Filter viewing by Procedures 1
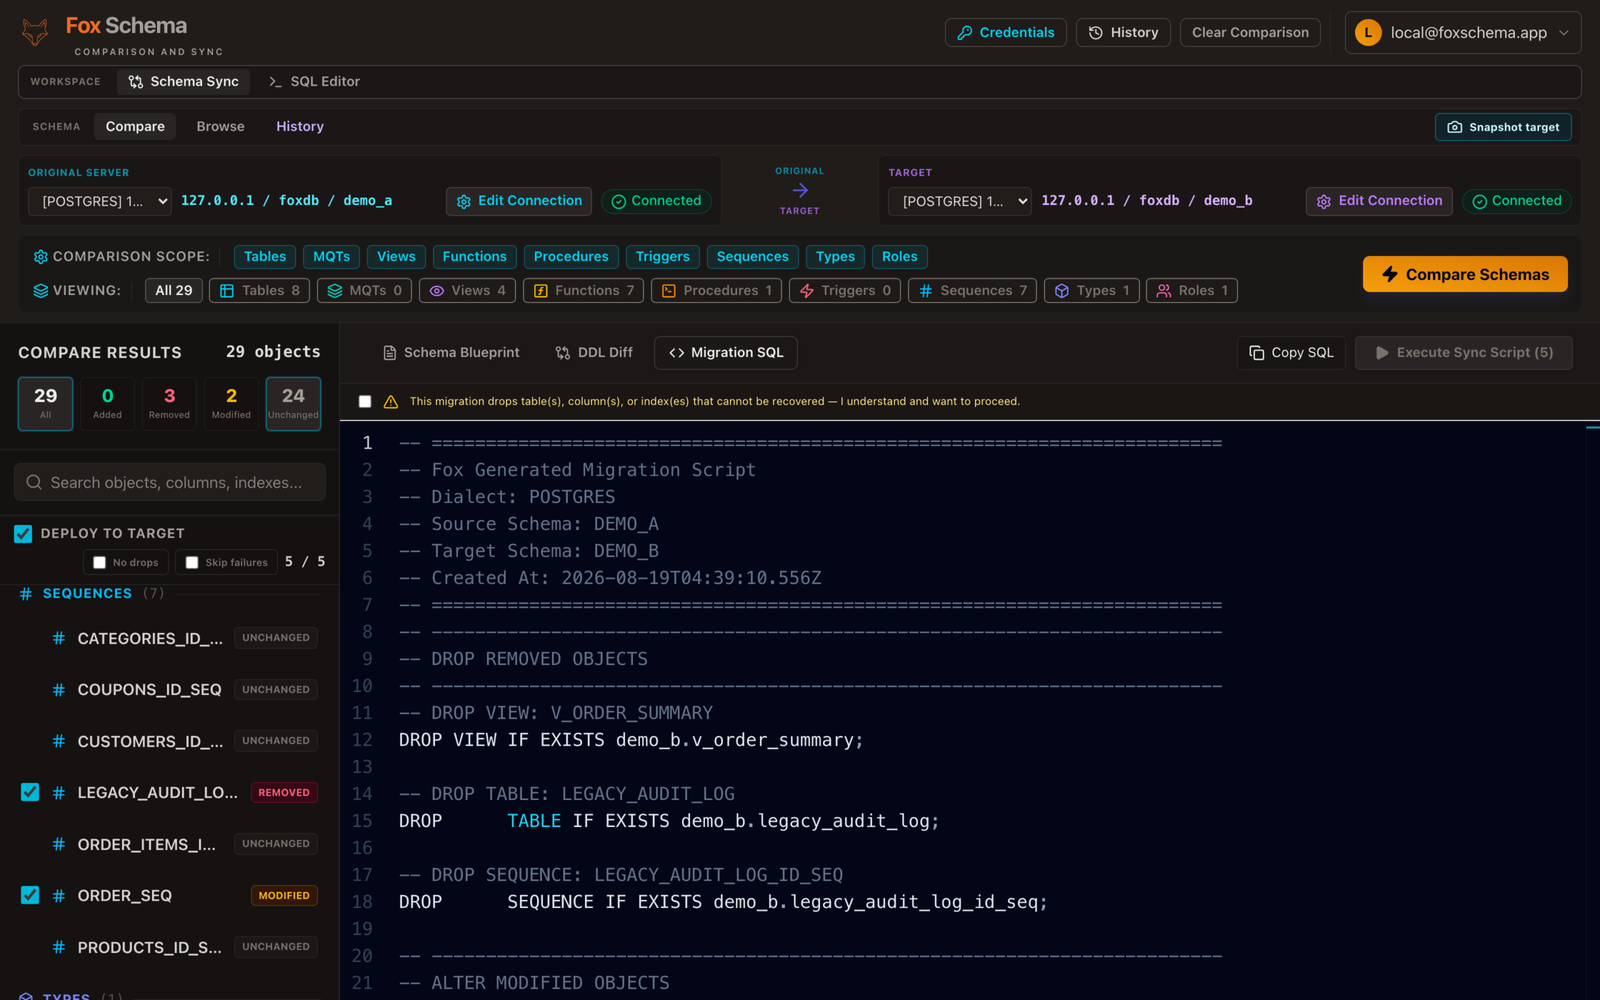Screen dimensions: 1600x1000 click(x=716, y=291)
